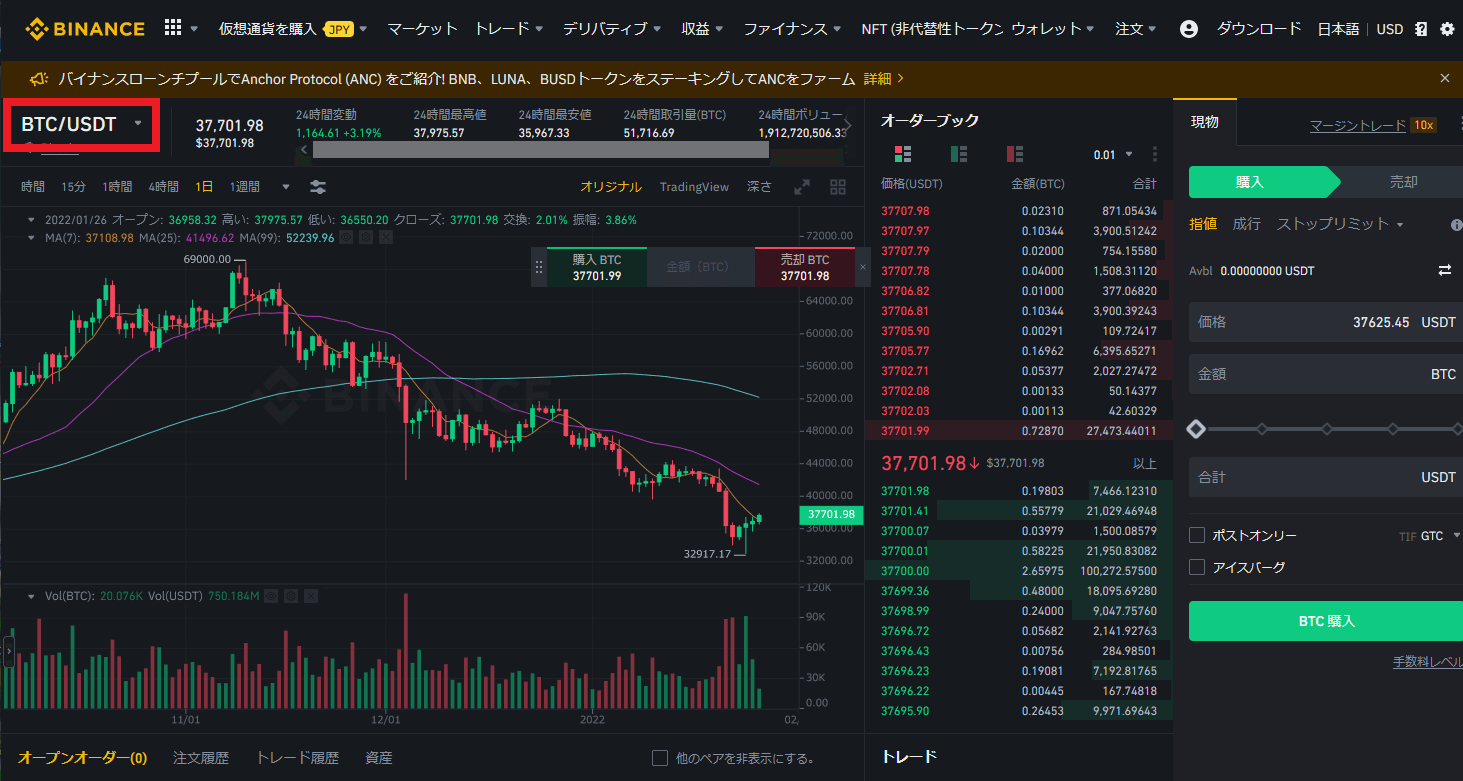1463x781 pixels.
Task: Open the 仮想通貨を購入 JPY dropdown
Action: pos(293,29)
